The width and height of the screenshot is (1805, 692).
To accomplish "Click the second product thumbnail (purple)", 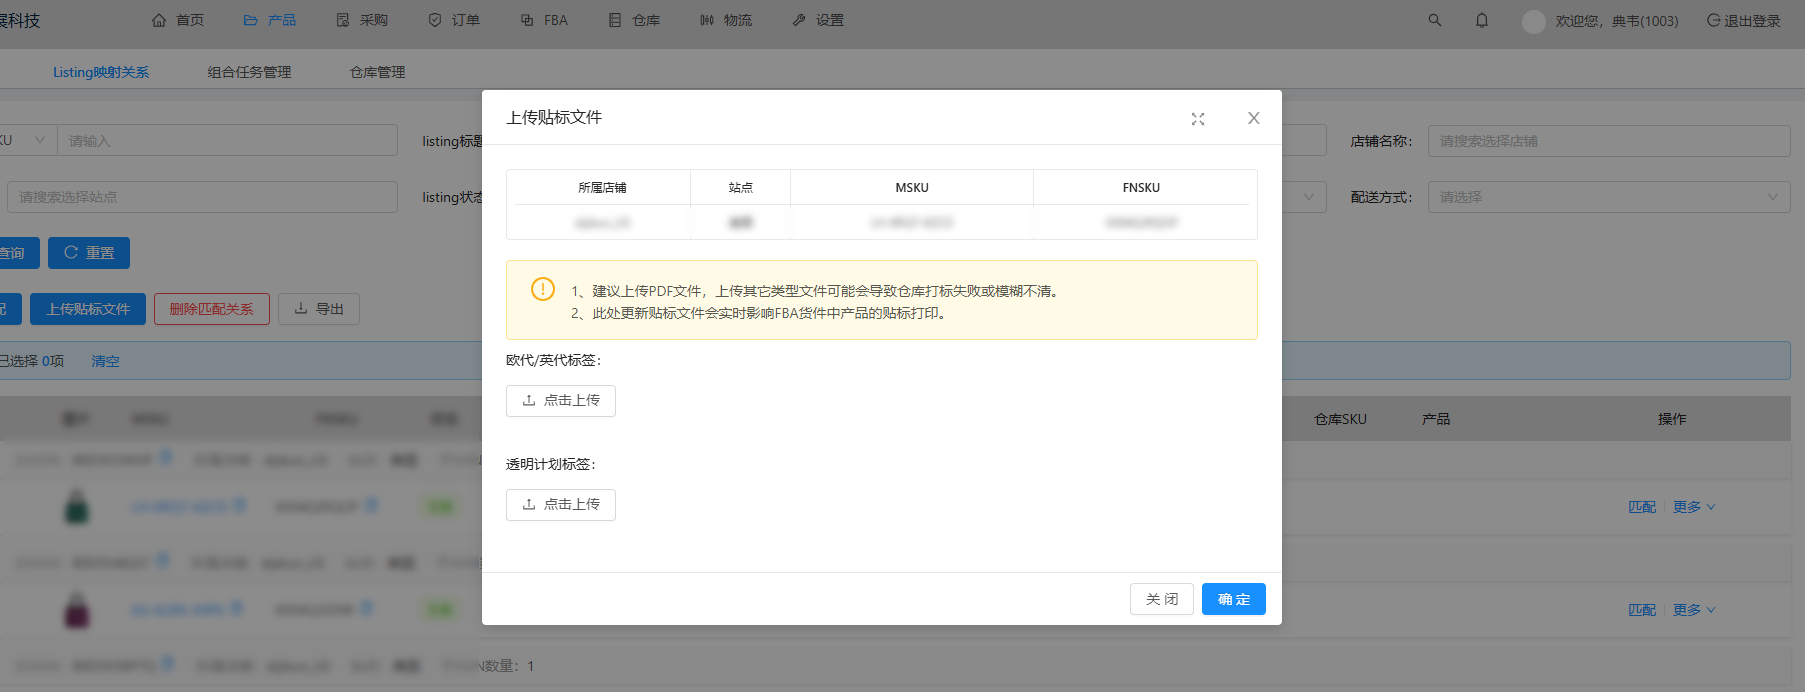I will (77, 610).
